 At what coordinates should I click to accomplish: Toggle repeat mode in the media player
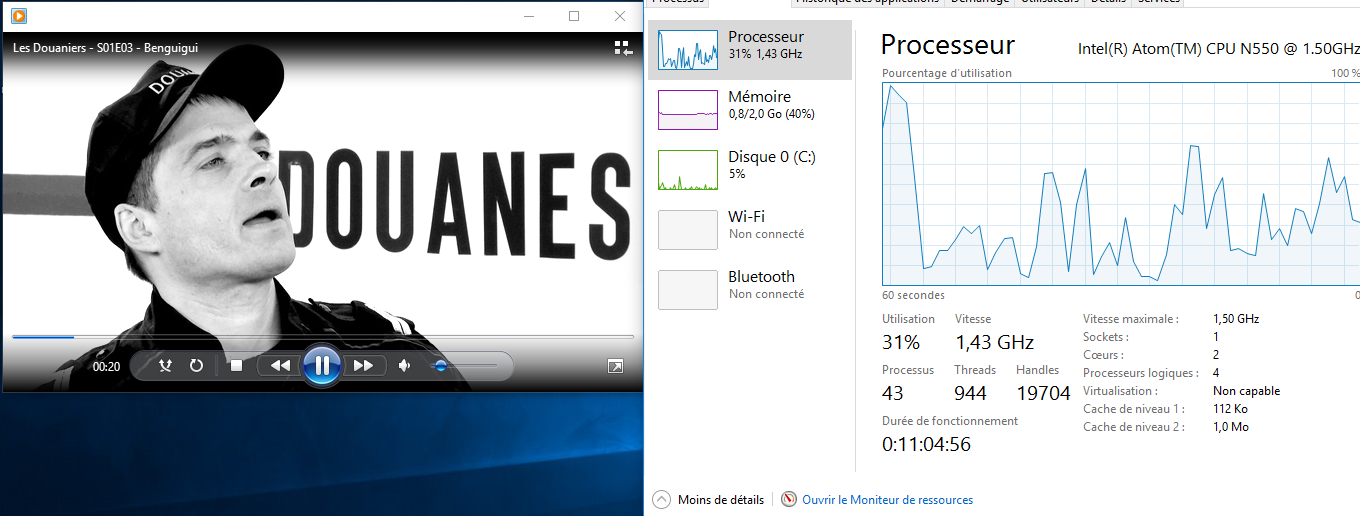click(x=196, y=366)
